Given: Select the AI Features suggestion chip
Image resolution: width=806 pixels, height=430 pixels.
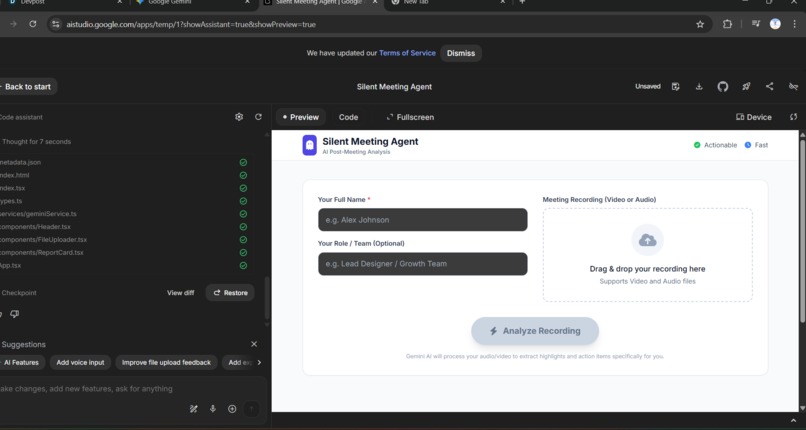Looking at the screenshot, I should pyautogui.click(x=22, y=363).
